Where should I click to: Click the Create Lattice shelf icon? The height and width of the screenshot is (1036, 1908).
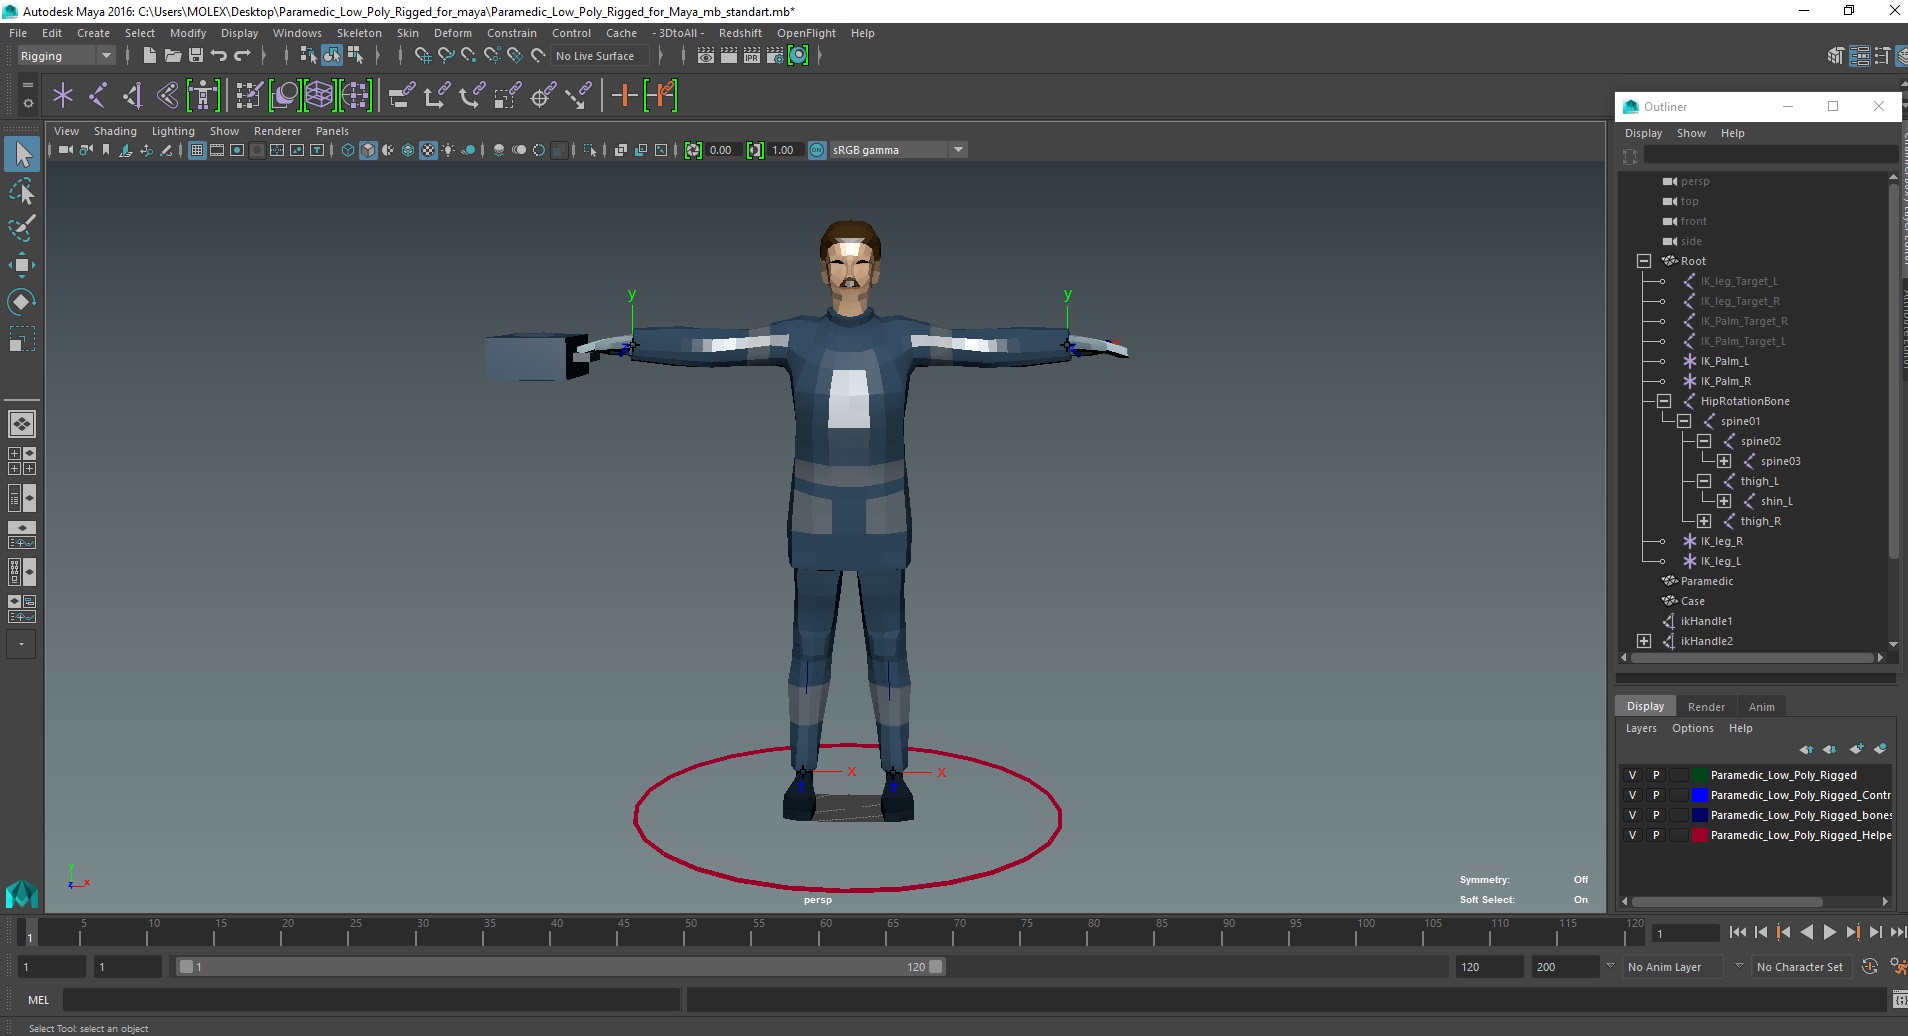pyautogui.click(x=319, y=96)
